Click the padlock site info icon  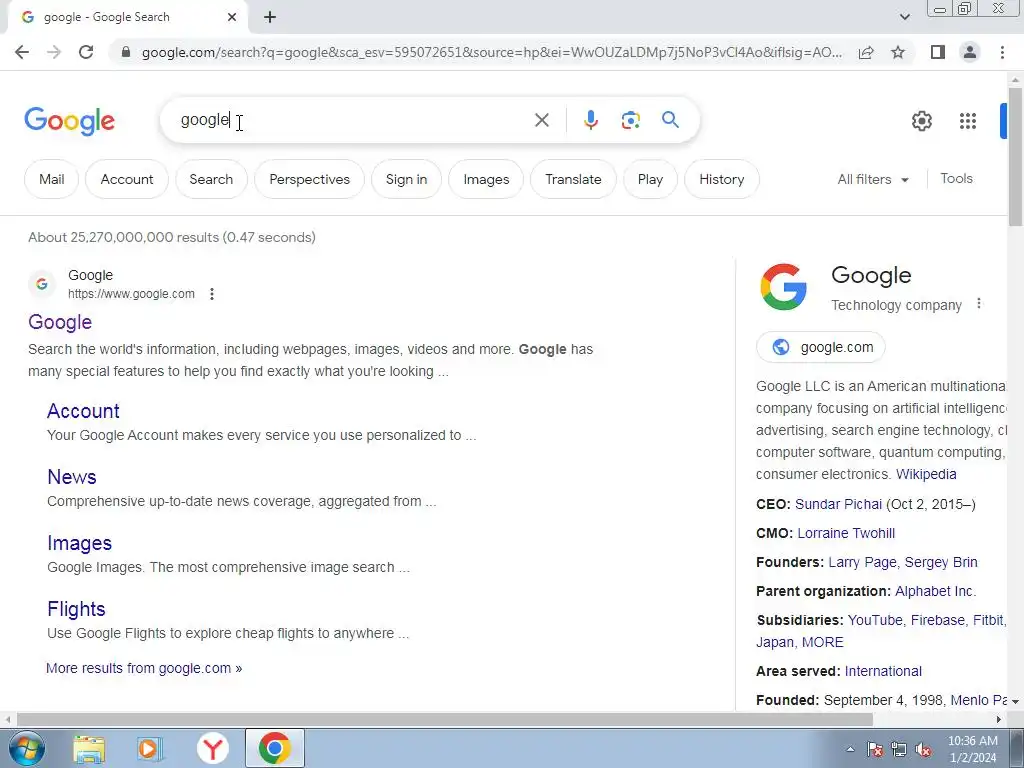(126, 52)
